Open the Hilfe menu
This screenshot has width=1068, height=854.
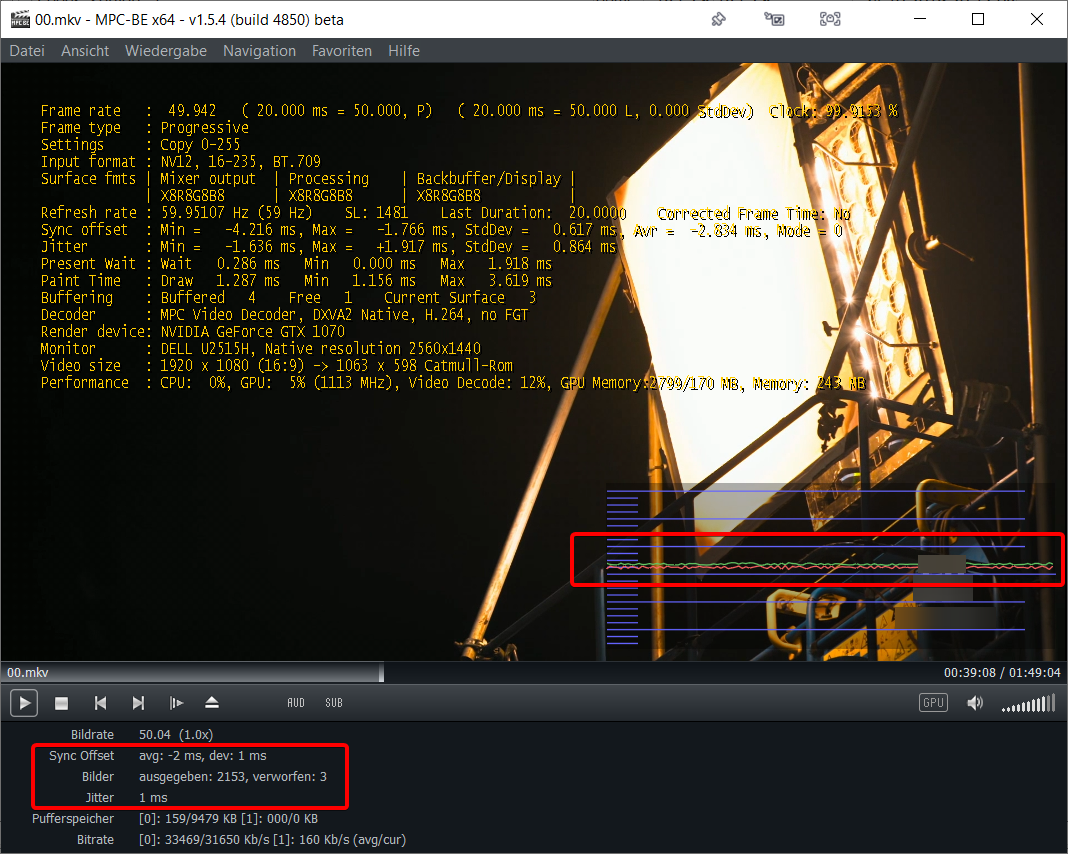tap(404, 51)
